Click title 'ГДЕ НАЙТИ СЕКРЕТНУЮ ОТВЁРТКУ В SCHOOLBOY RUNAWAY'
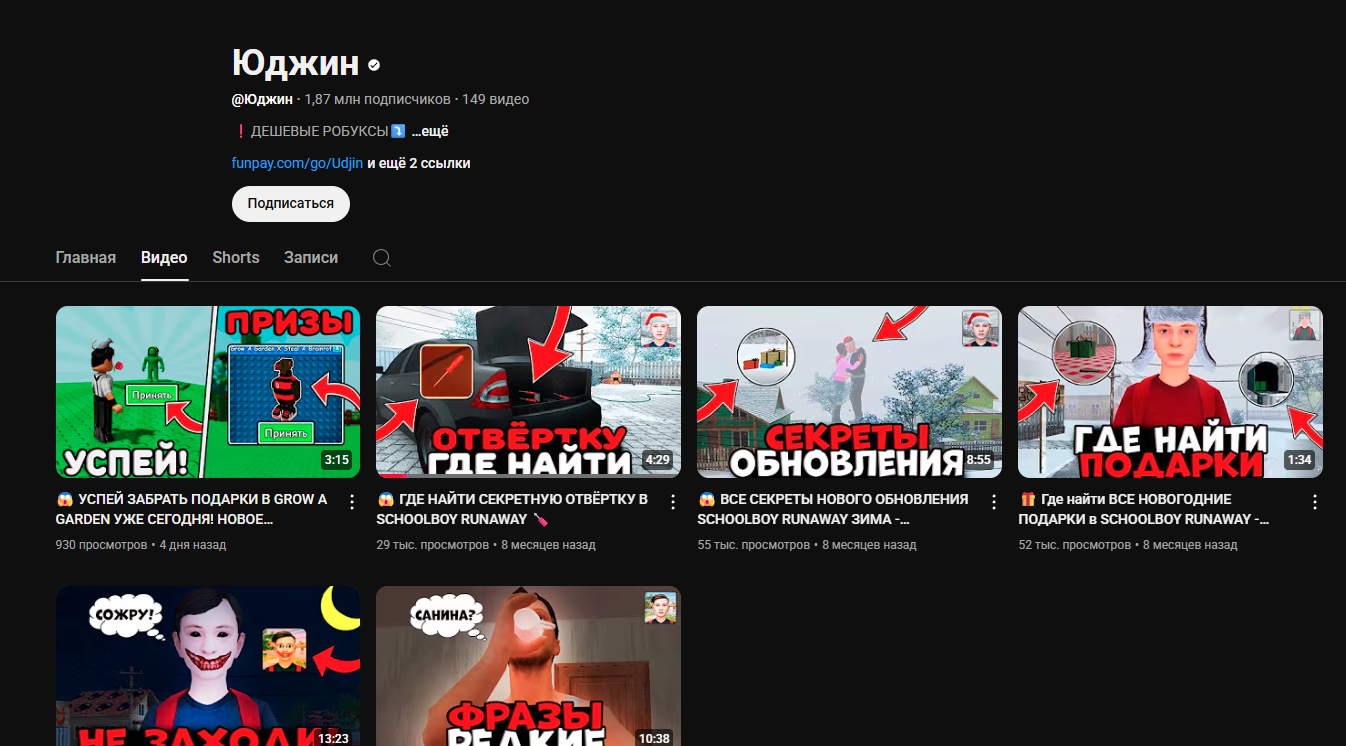The image size is (1346, 746). point(512,509)
